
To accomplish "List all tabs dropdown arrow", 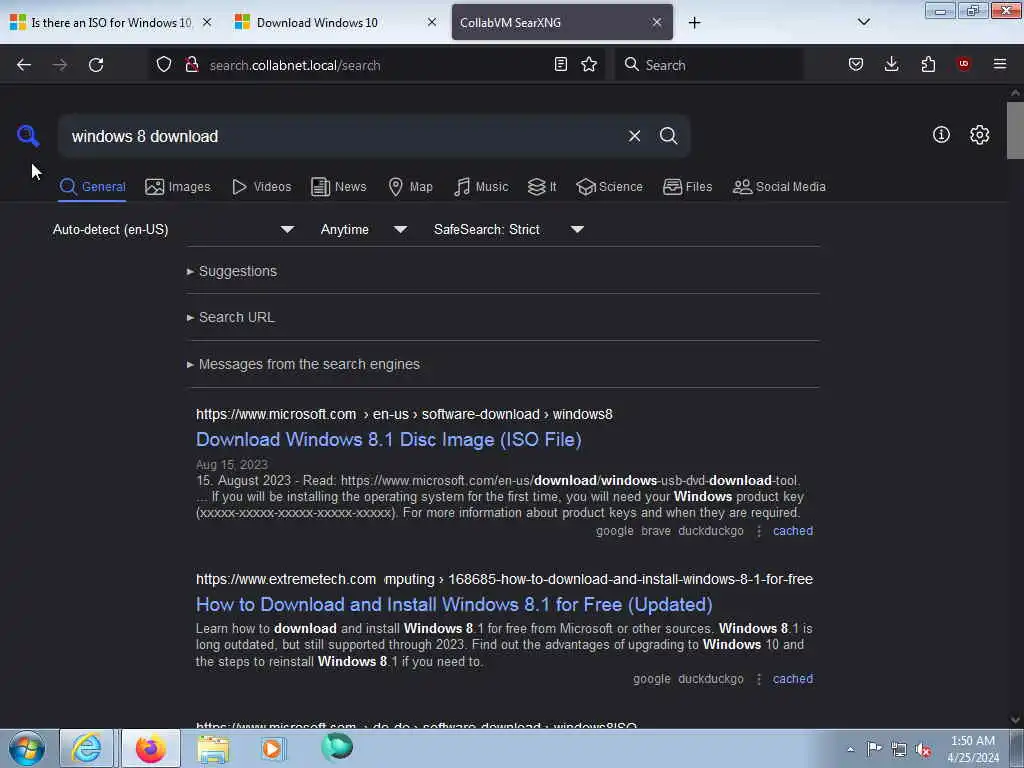I will coord(863,22).
